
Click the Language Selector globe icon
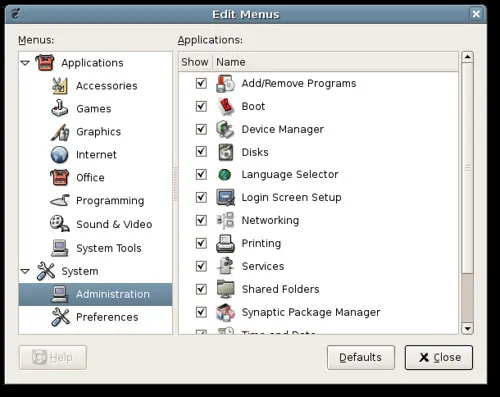[225, 175]
